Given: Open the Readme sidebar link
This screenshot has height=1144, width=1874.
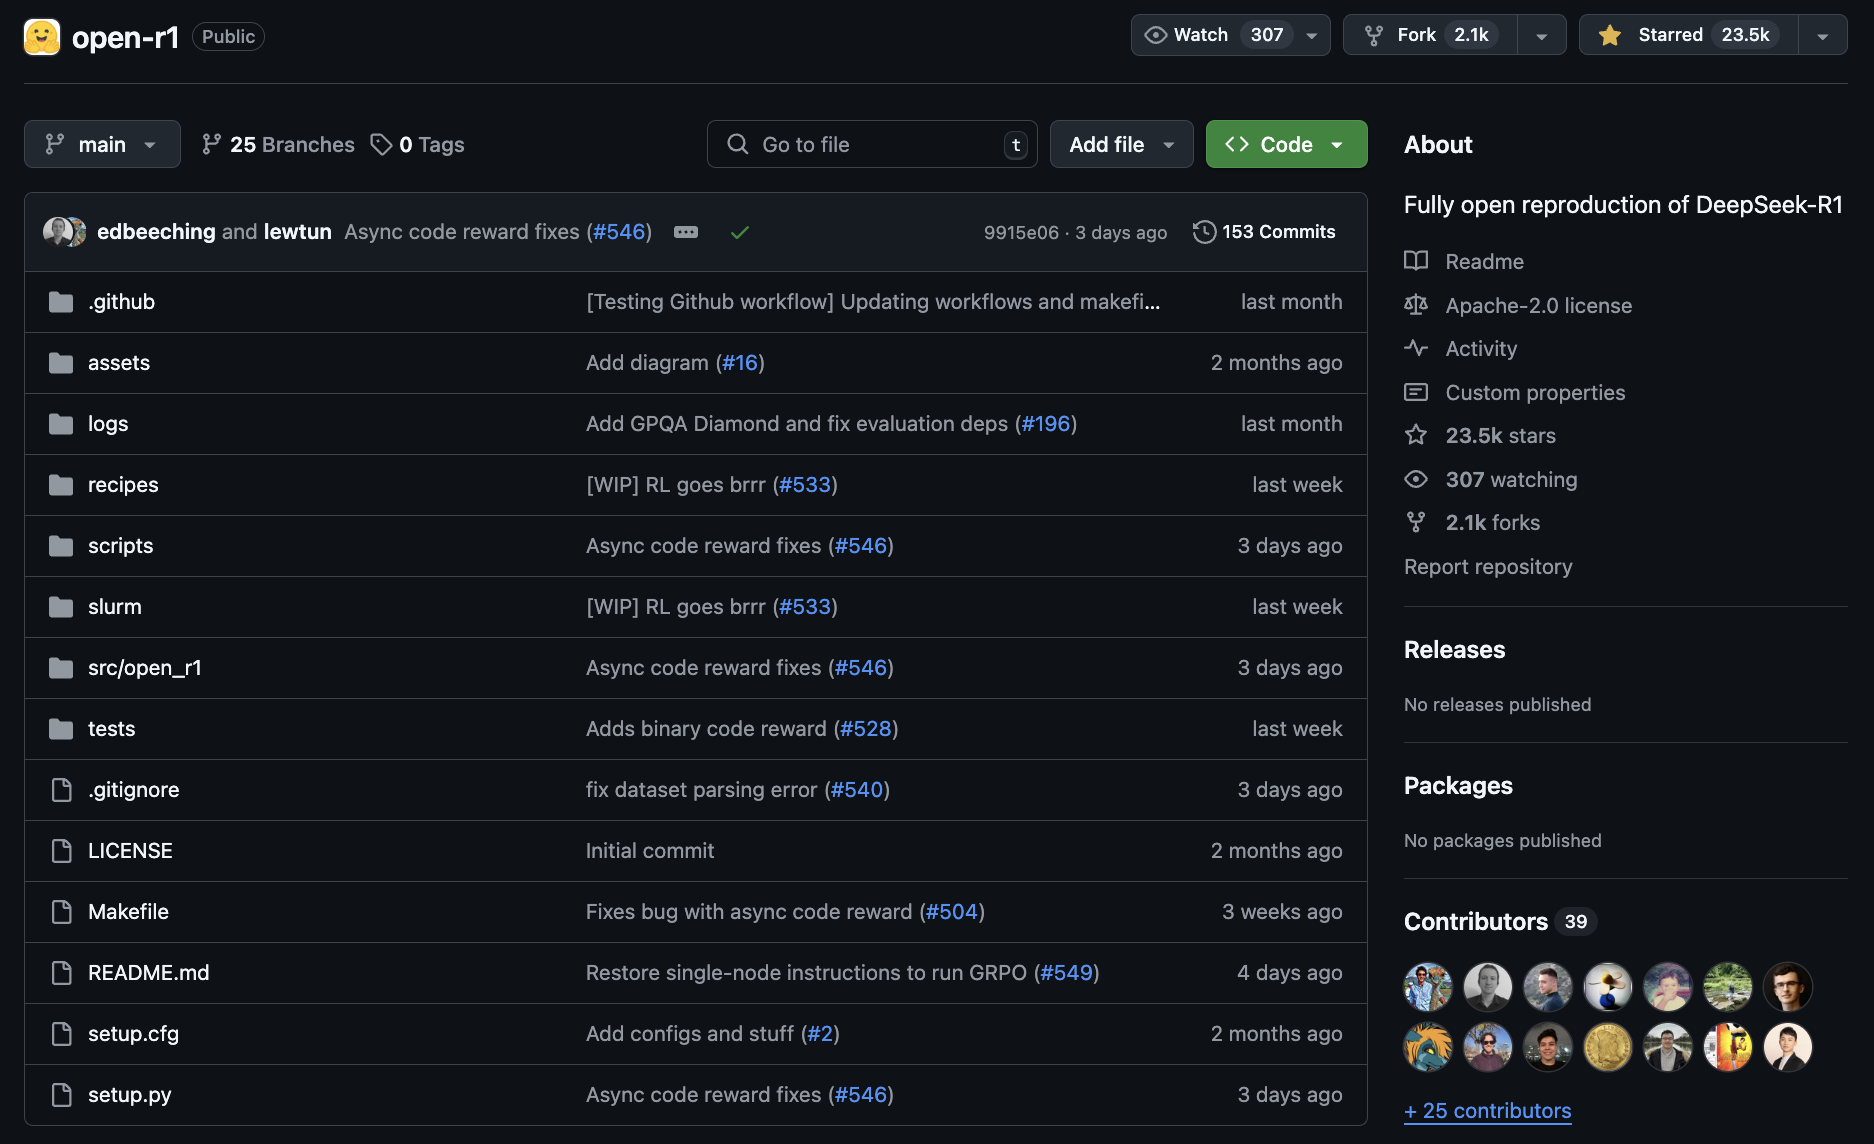Looking at the screenshot, I should coord(1484,261).
